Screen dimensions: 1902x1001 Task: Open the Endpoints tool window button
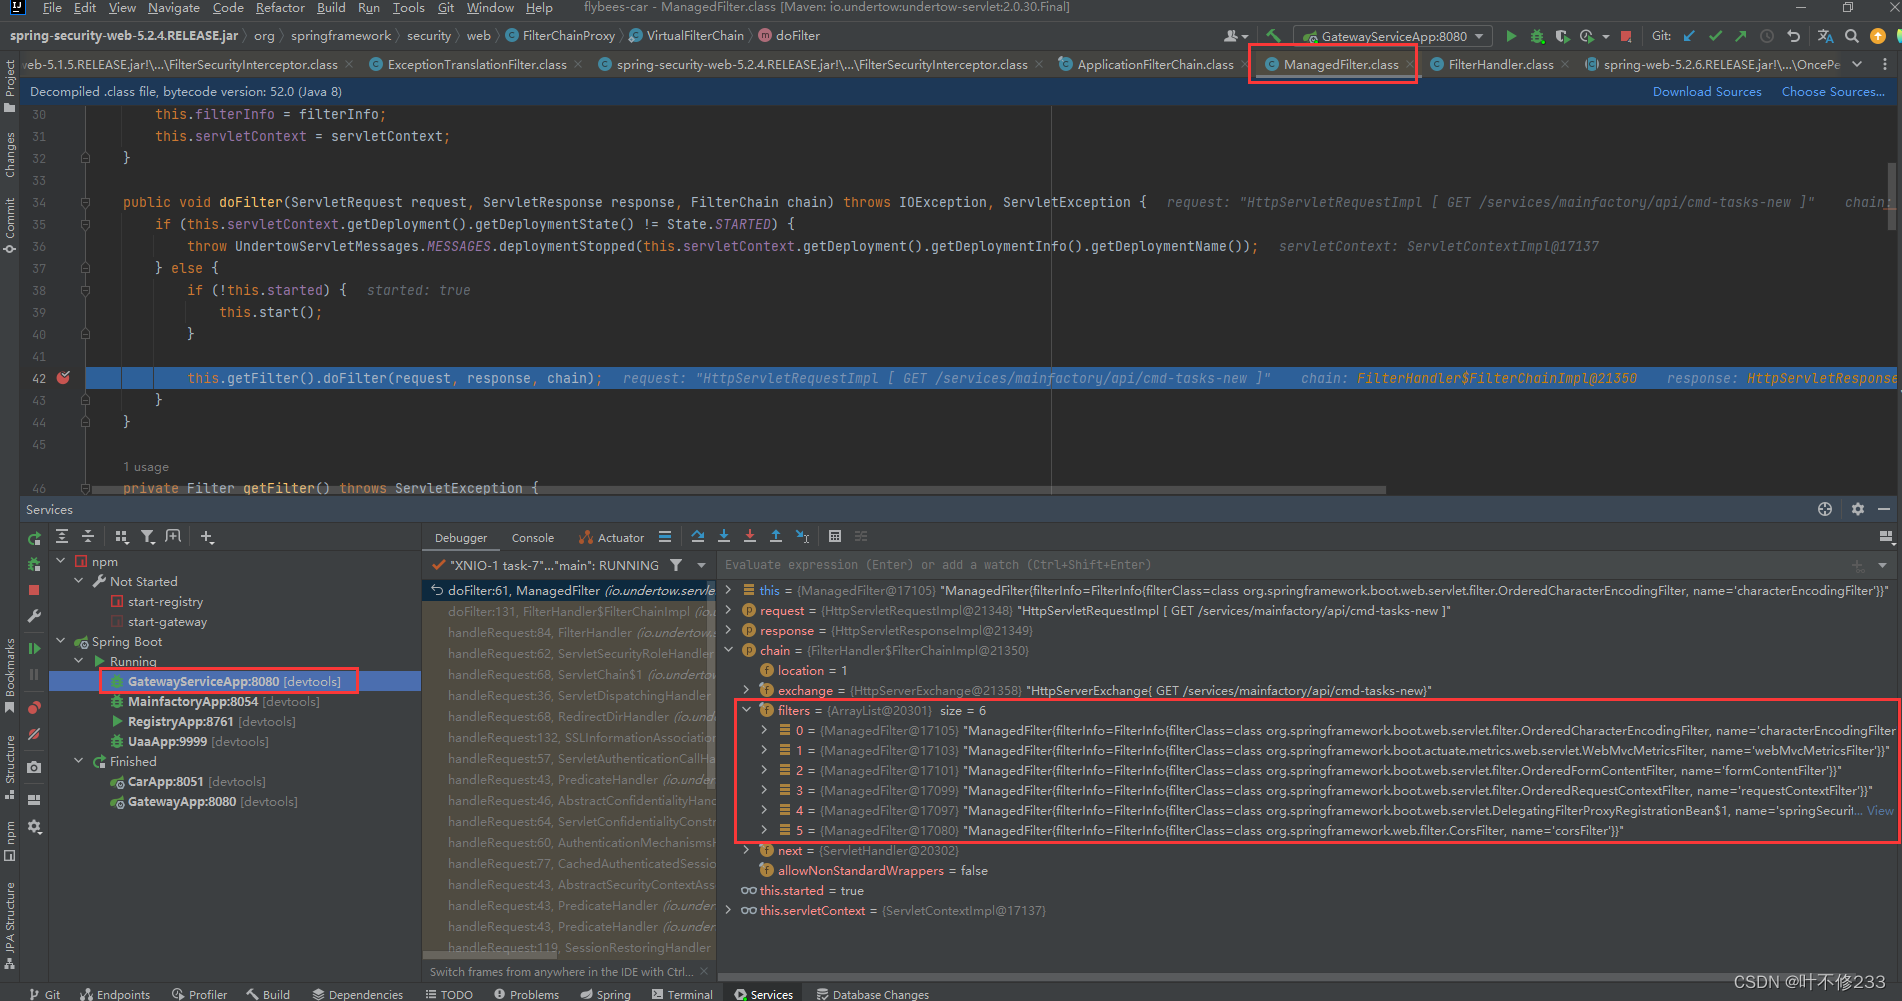point(115,994)
